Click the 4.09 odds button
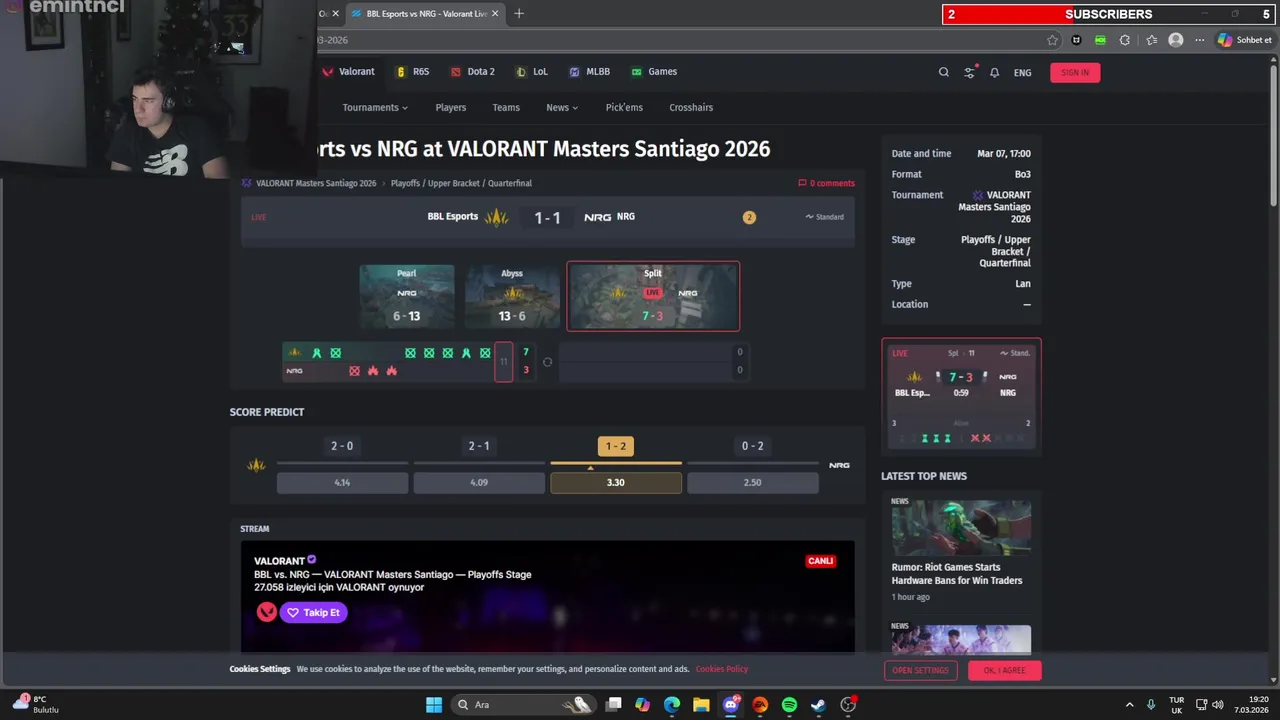The height and width of the screenshot is (720, 1280). [479, 482]
